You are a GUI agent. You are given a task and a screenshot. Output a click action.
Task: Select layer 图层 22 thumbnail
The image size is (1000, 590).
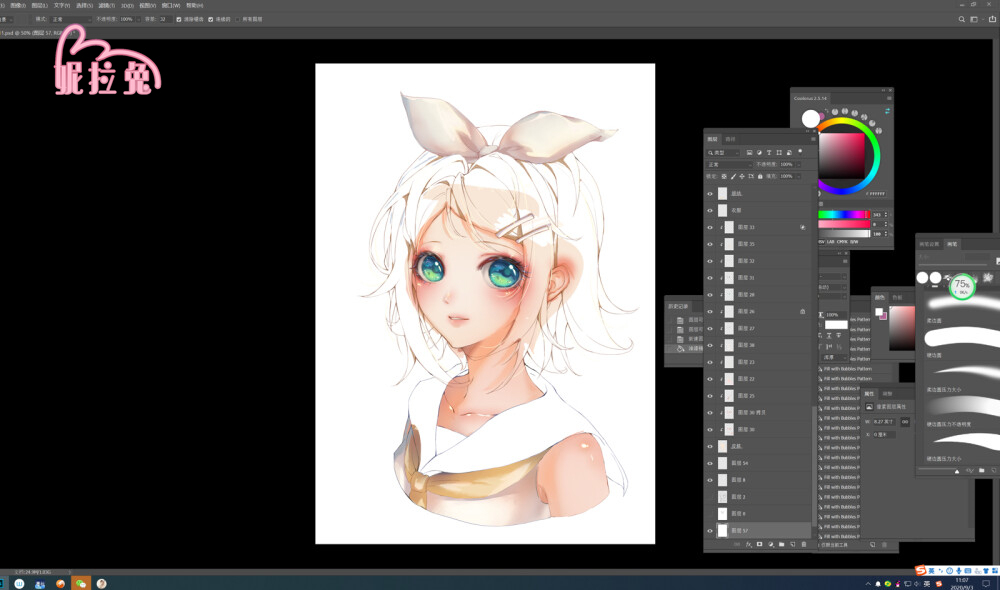coord(729,379)
